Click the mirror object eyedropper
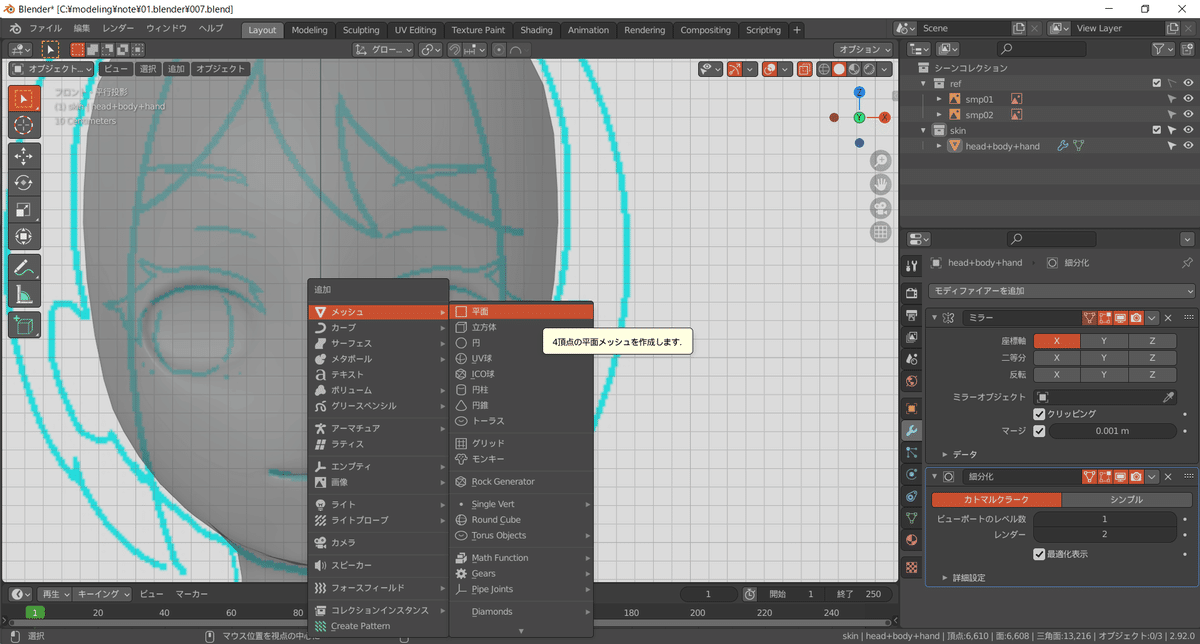1200x644 pixels. tap(1168, 397)
